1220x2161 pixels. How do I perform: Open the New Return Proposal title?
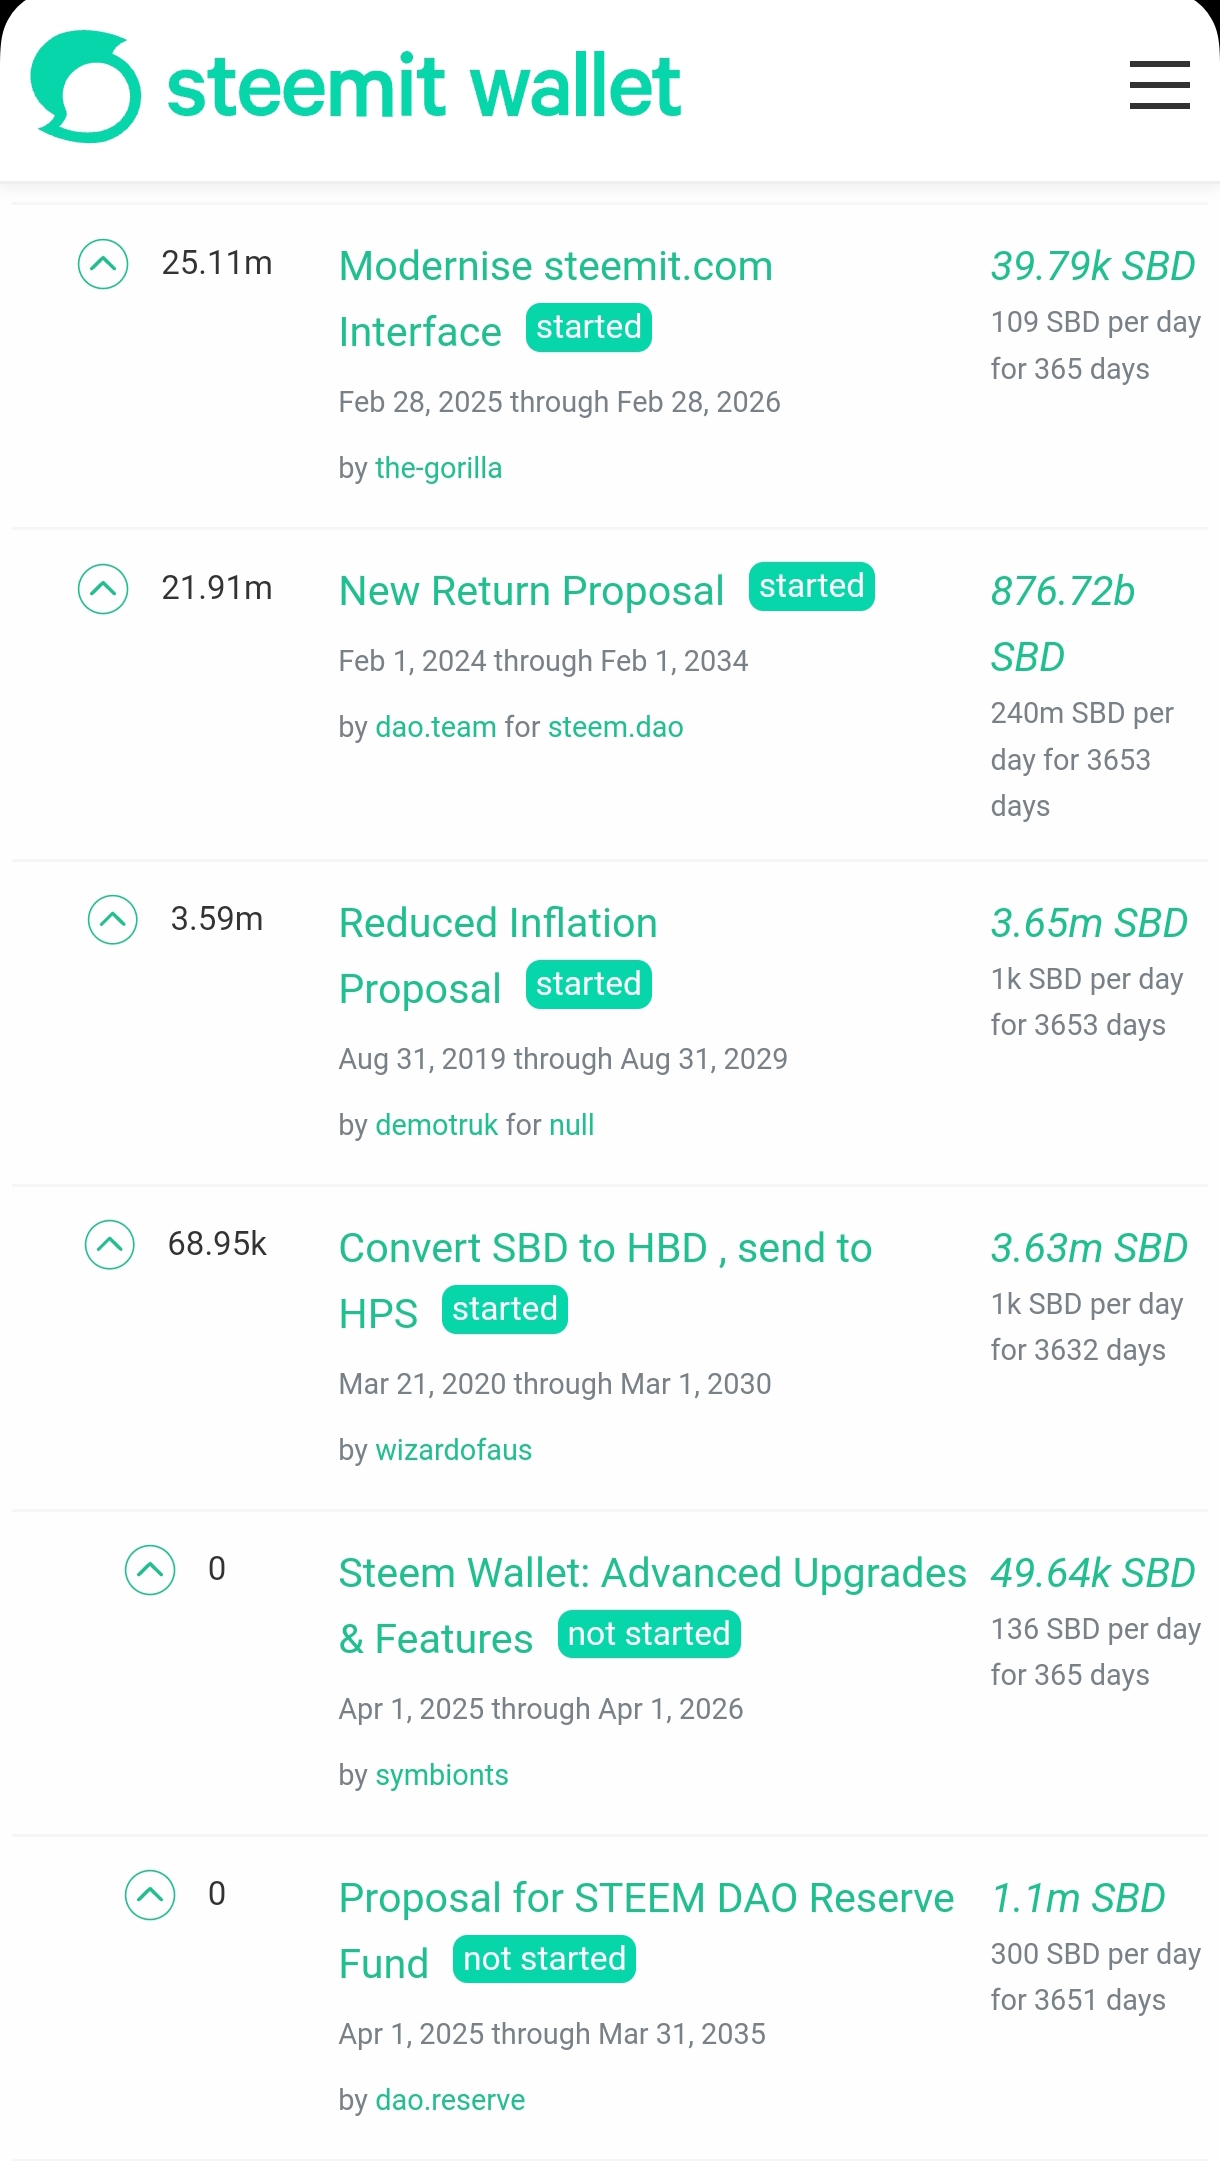531,592
